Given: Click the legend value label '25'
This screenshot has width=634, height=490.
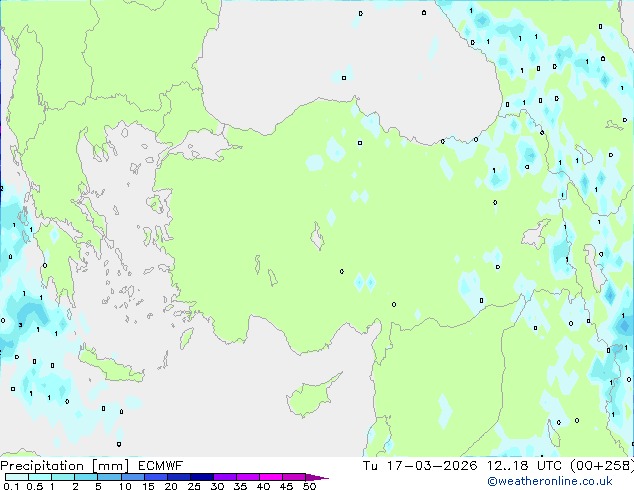Looking at the screenshot, I should point(194,486).
